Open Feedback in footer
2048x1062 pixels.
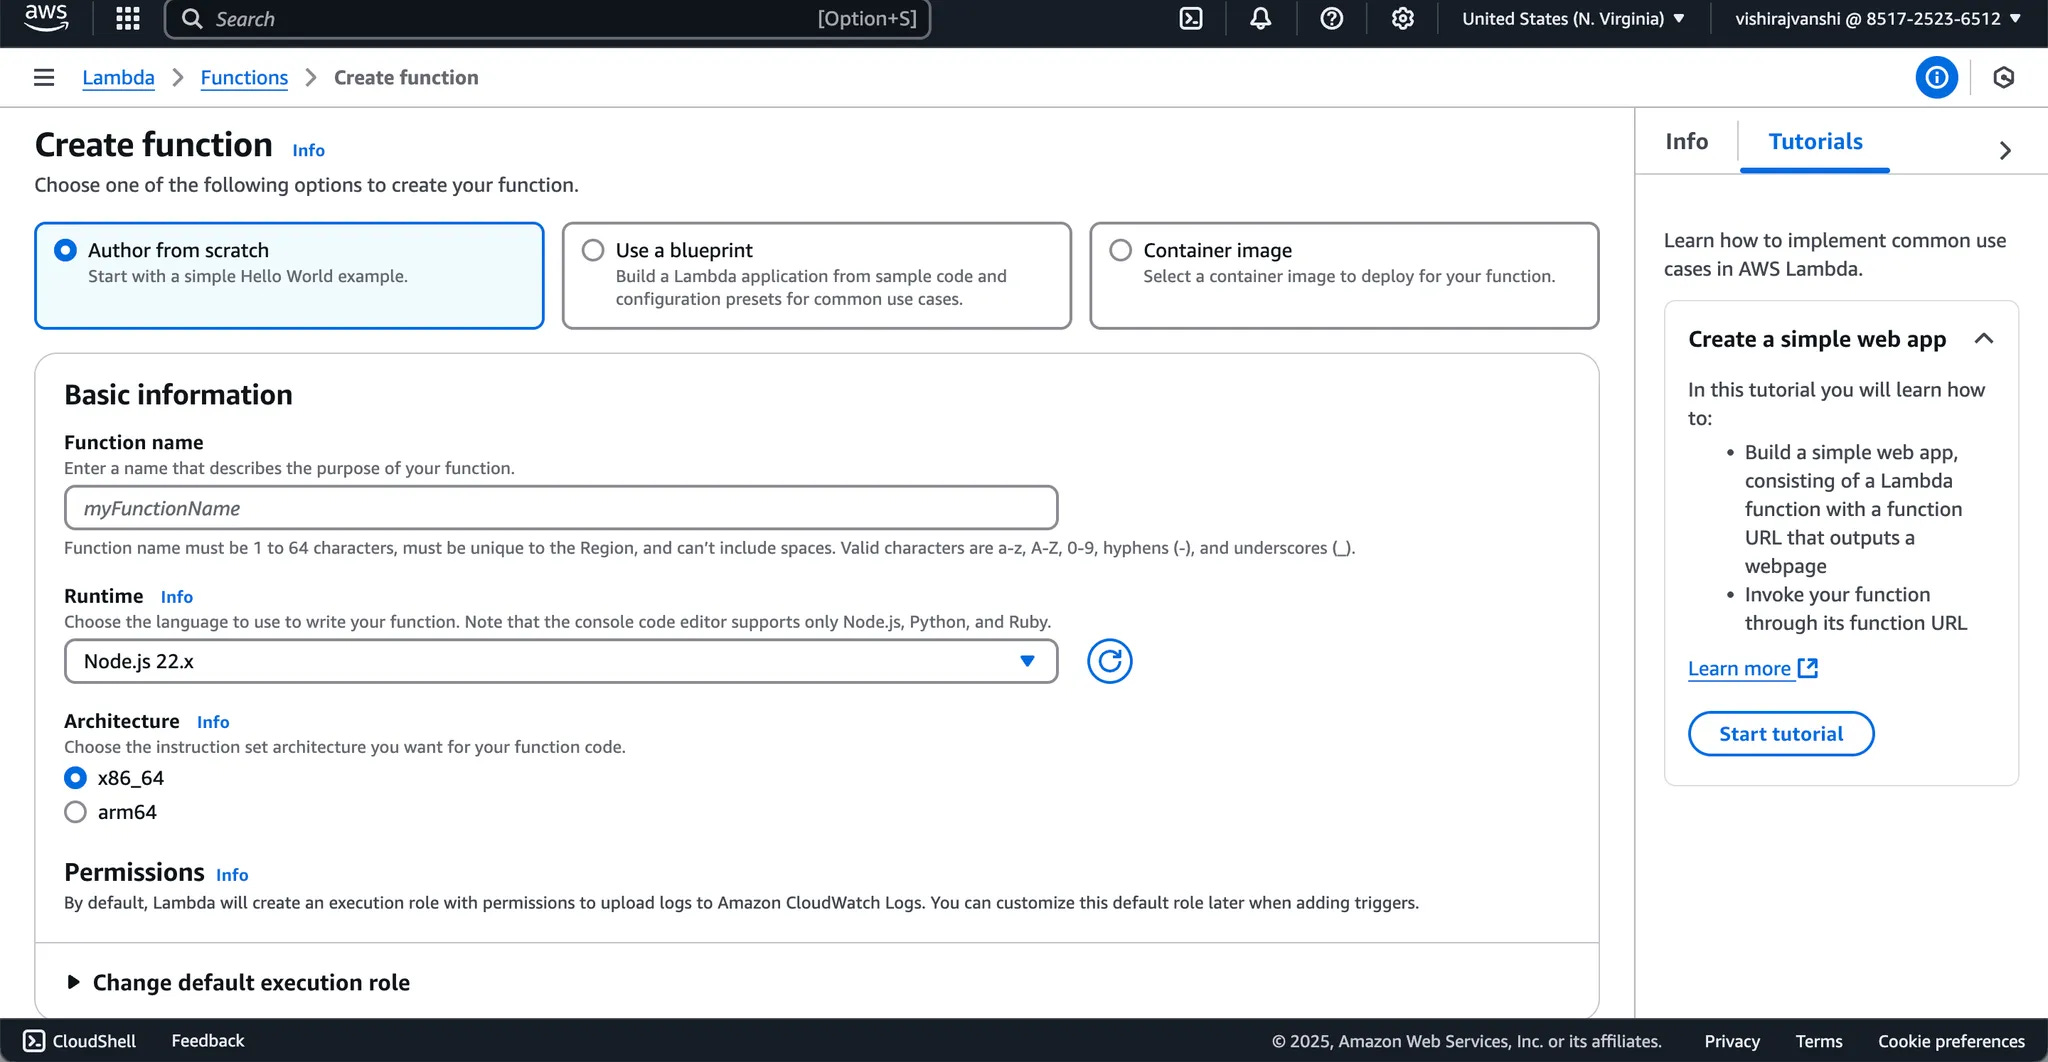pyautogui.click(x=208, y=1041)
